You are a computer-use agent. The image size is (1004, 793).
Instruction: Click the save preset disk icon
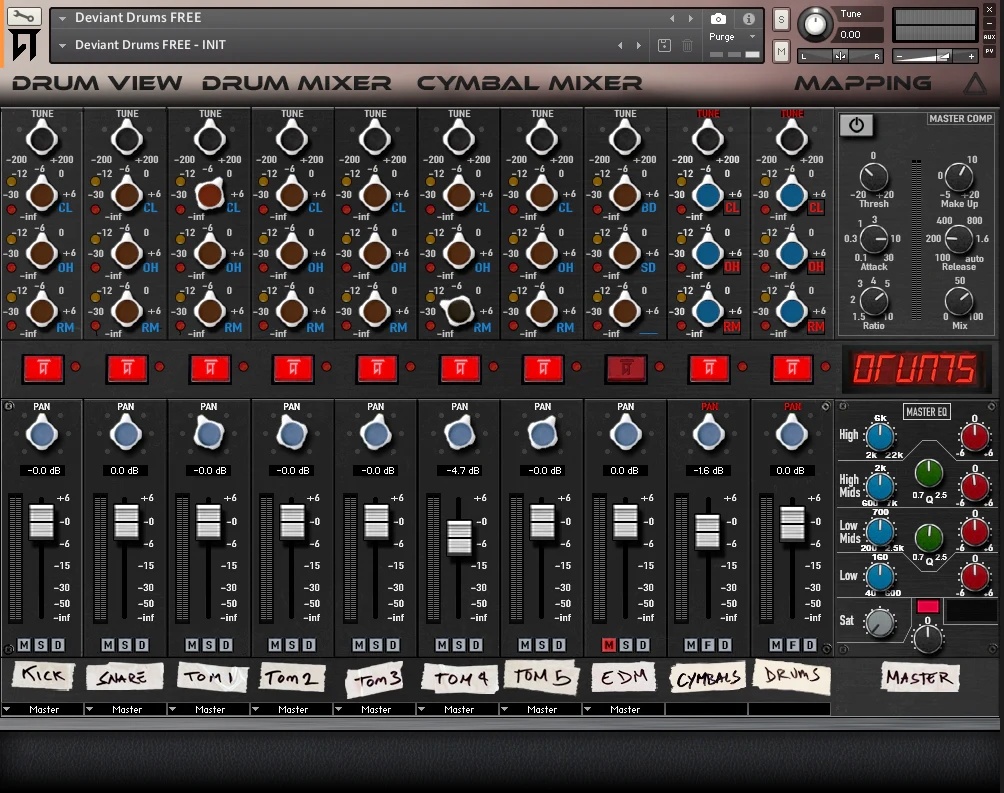(x=664, y=45)
